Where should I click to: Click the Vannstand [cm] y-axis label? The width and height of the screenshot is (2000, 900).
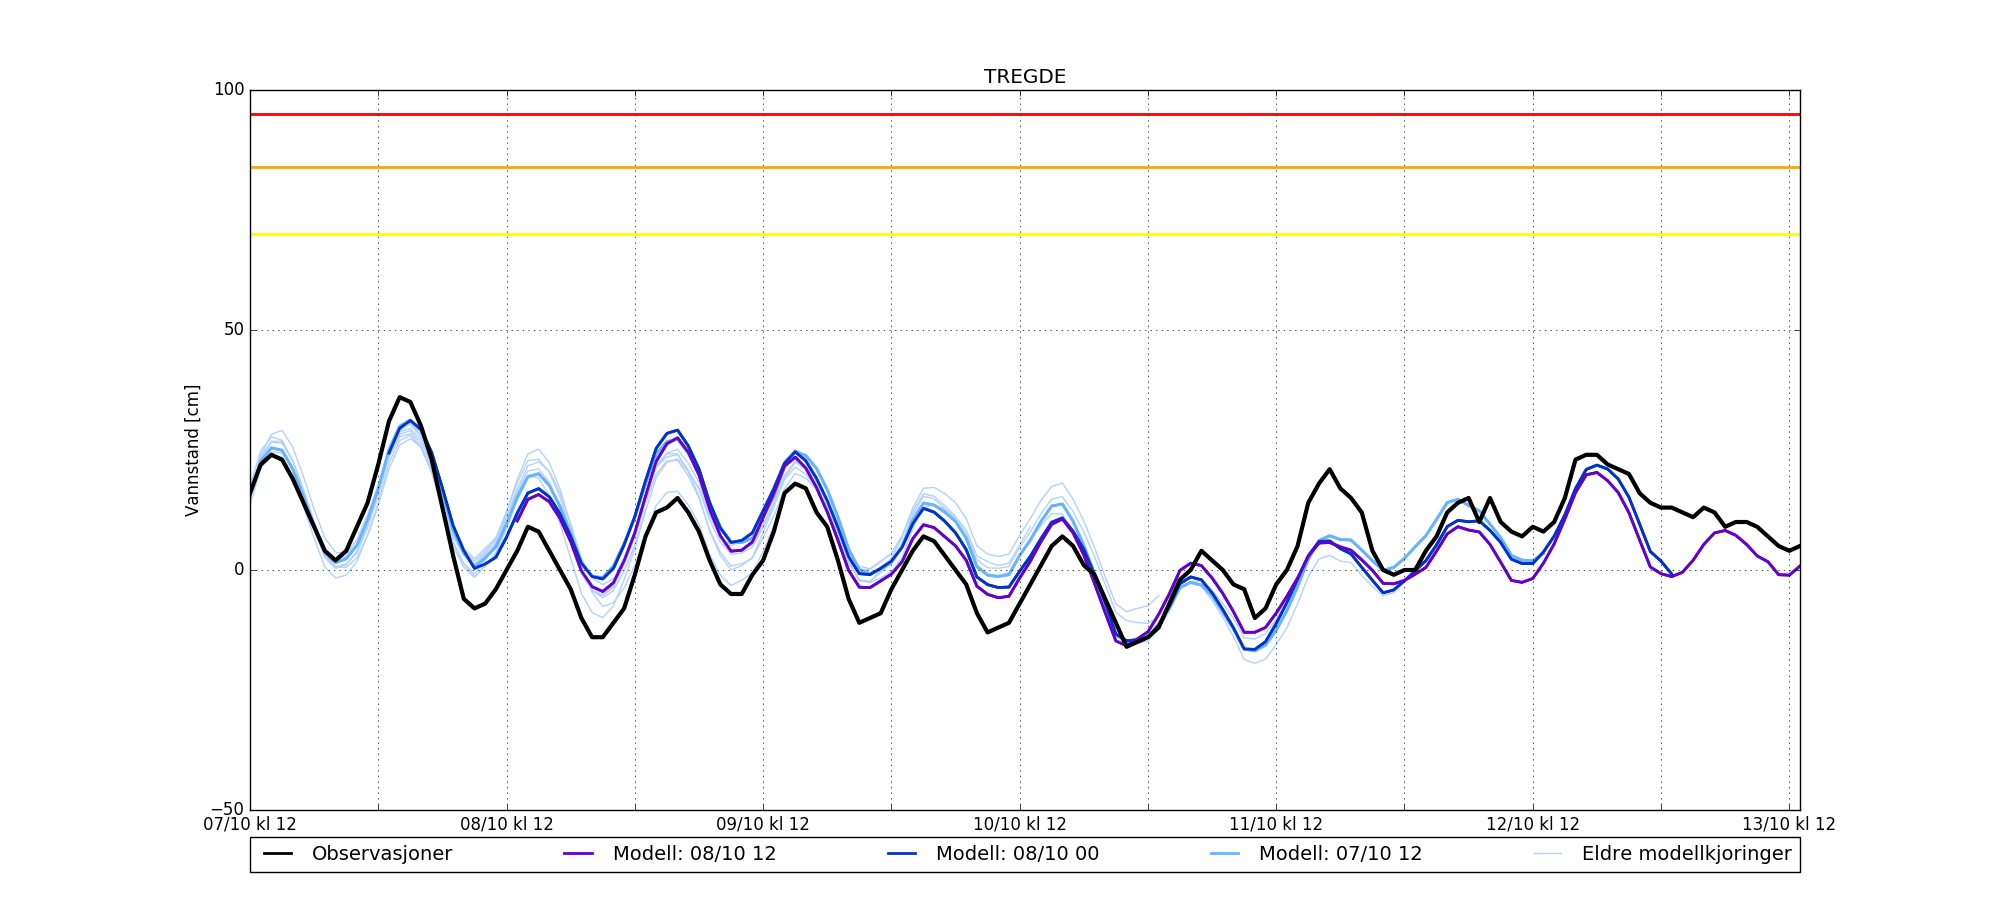tap(192, 450)
